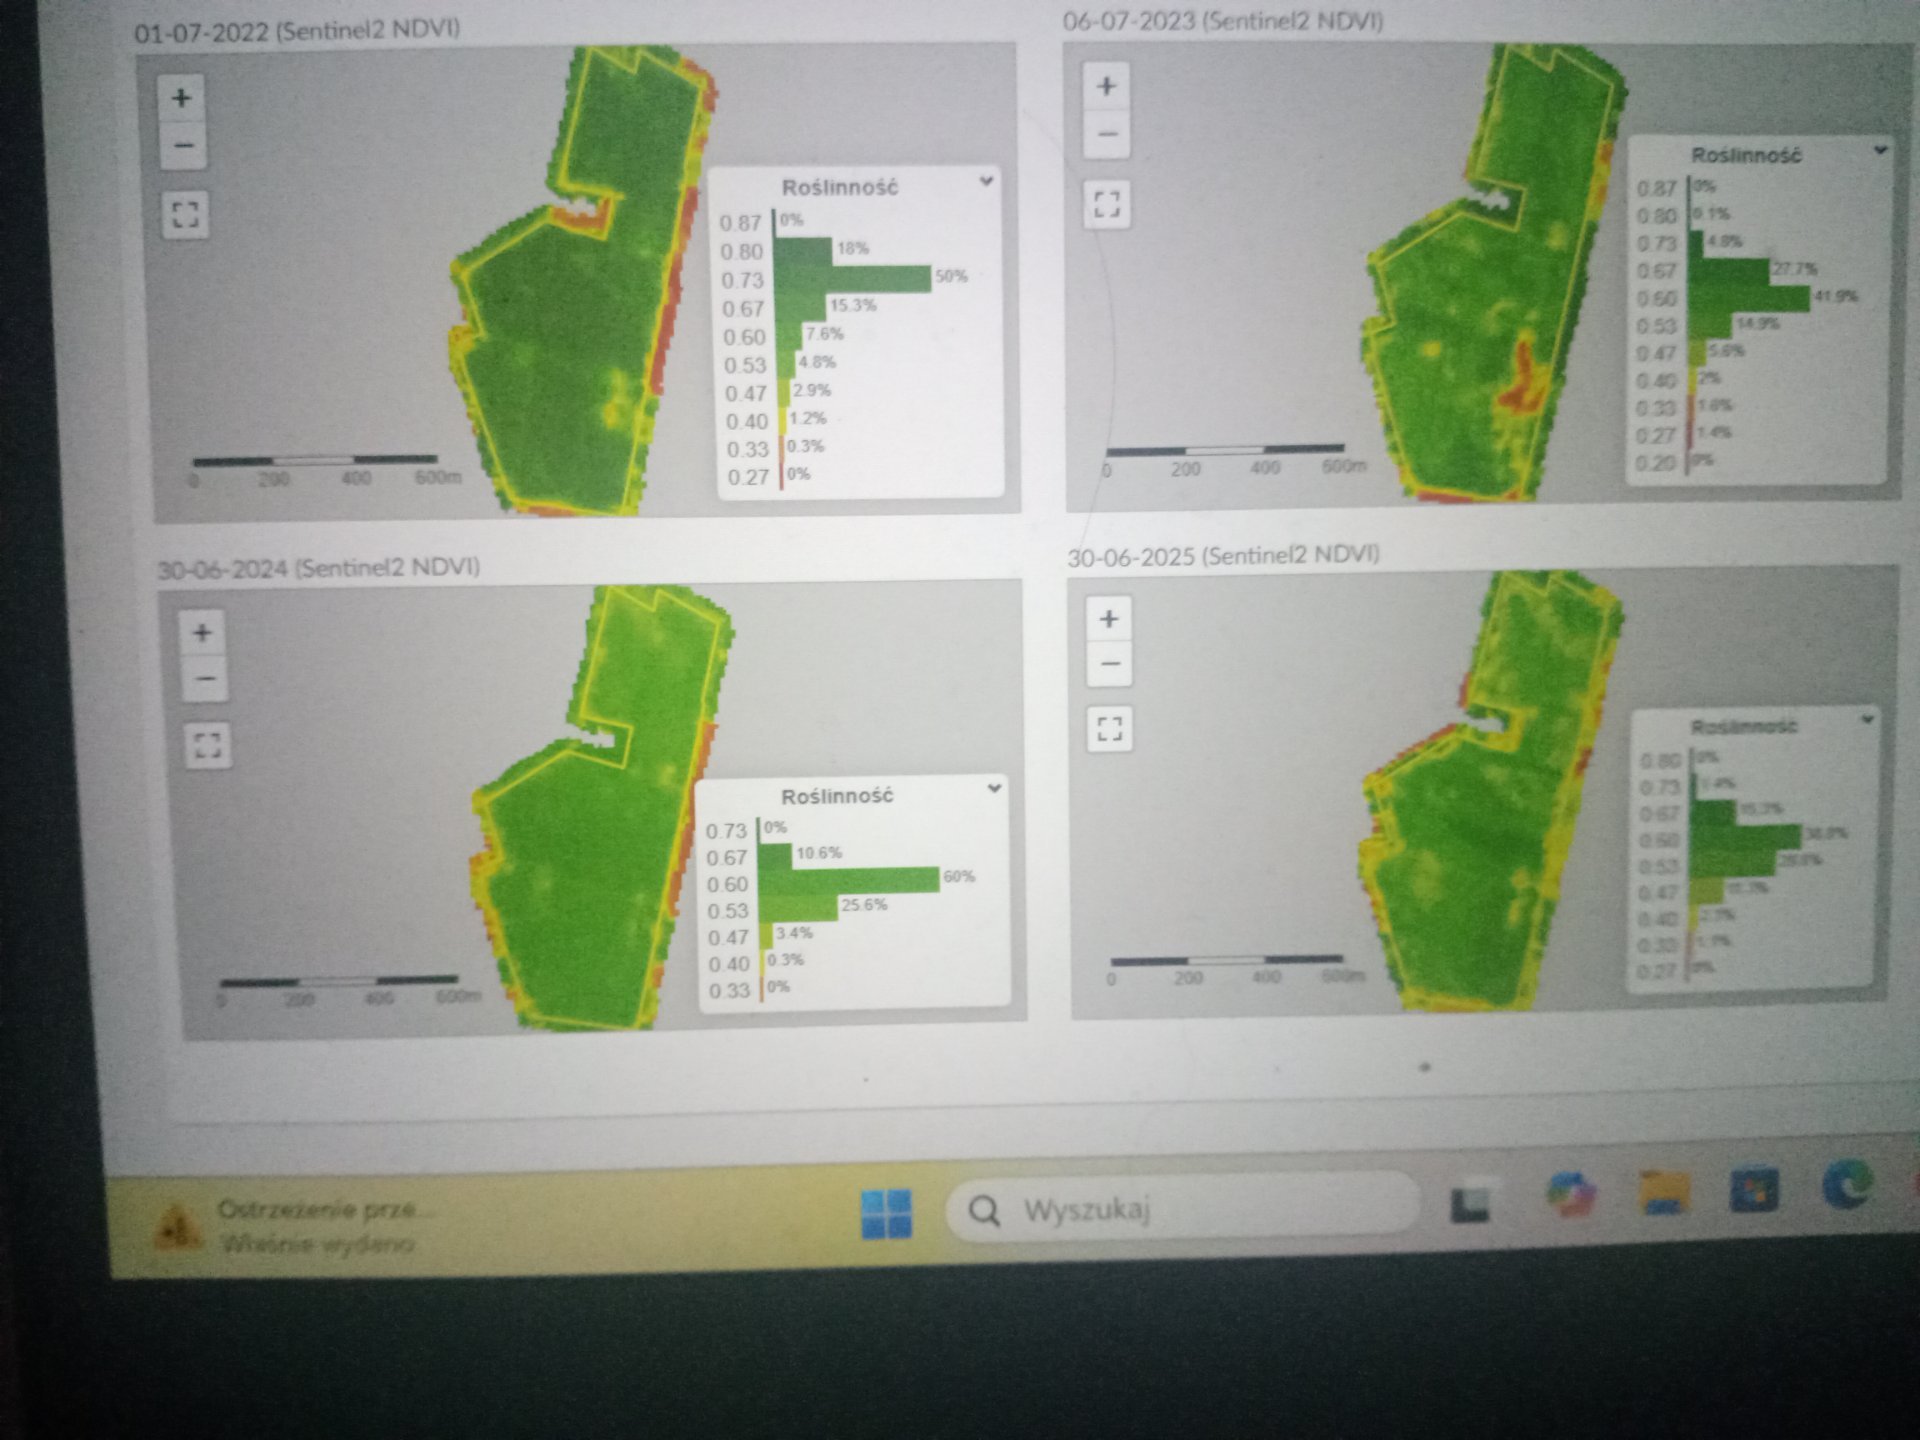Open fullscreen for the 30-06-2025 map
Viewport: 1920px width, 1440px height.
click(1110, 728)
